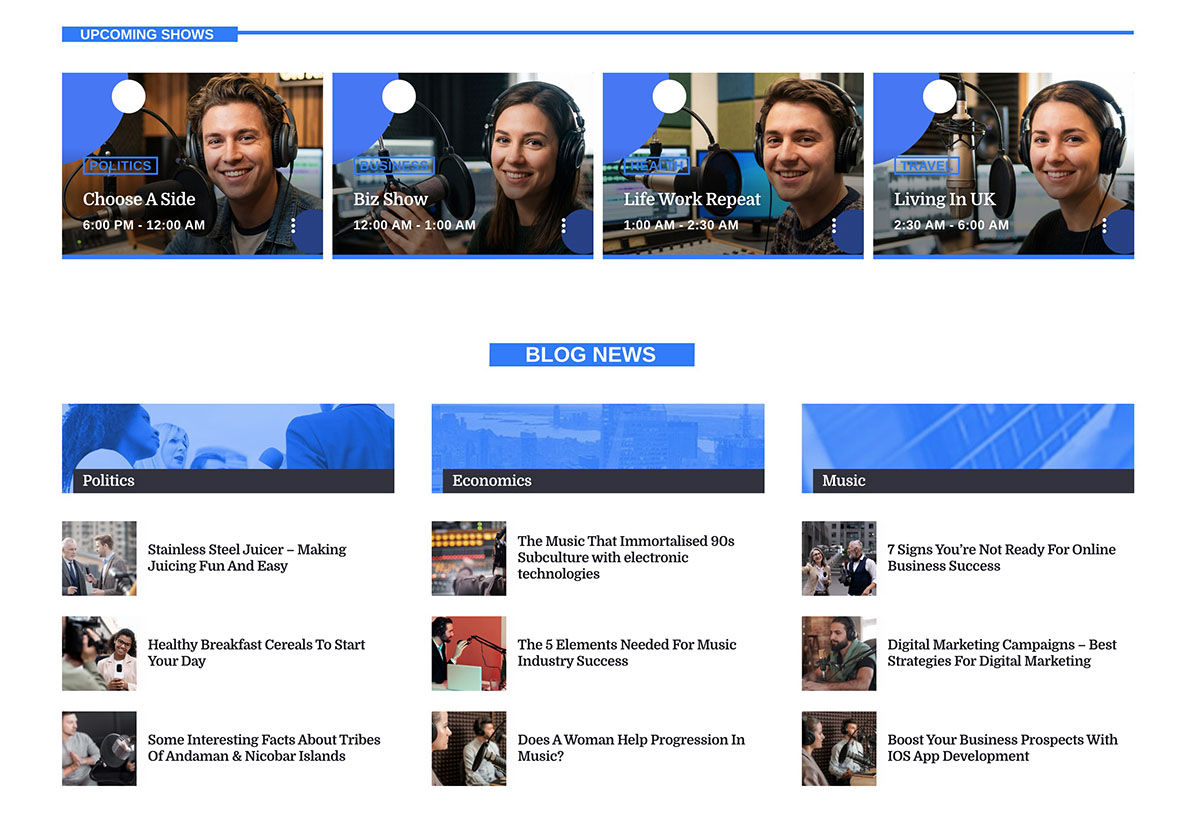Screen dimensions: 1200x827
Task: Click the white circle on Life Work Repeat card
Action: point(669,97)
